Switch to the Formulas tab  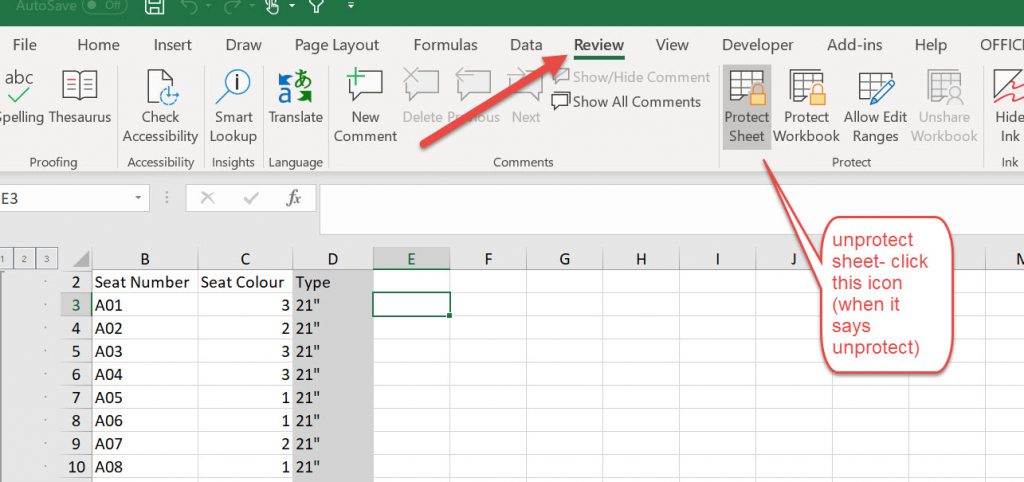445,45
